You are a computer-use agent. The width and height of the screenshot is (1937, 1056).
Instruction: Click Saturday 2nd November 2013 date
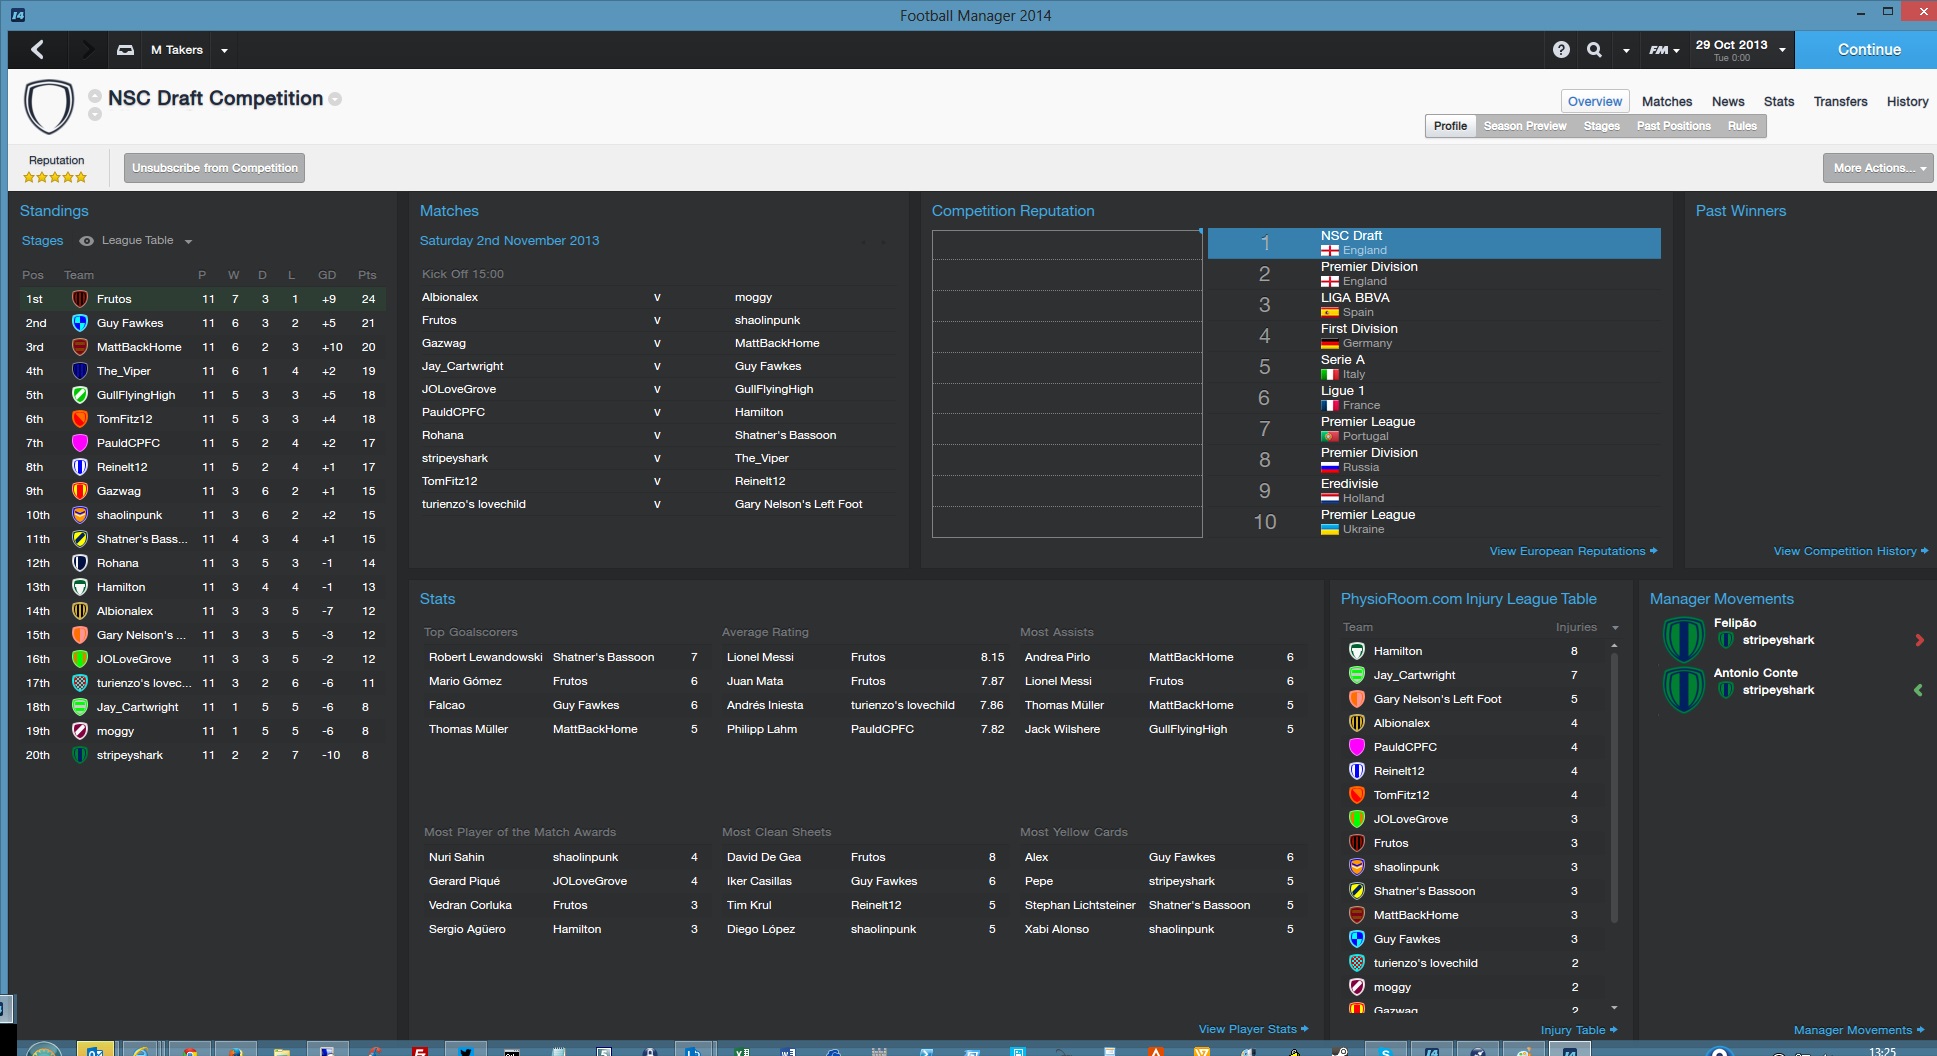[509, 241]
